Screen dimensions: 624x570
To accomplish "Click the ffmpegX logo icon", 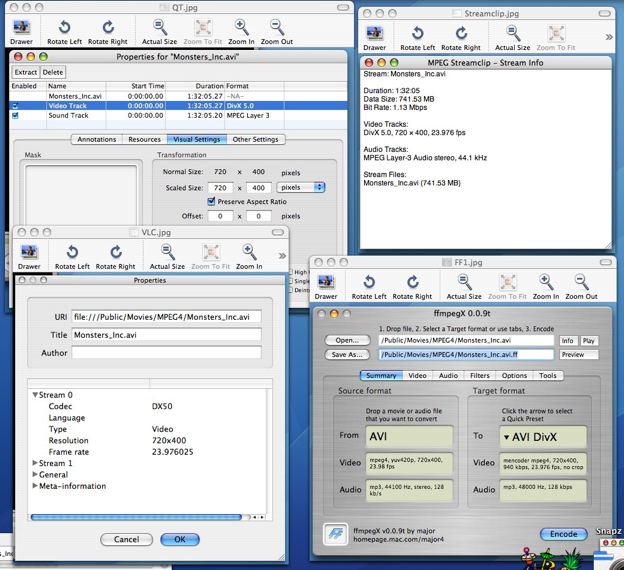I will (x=335, y=534).
